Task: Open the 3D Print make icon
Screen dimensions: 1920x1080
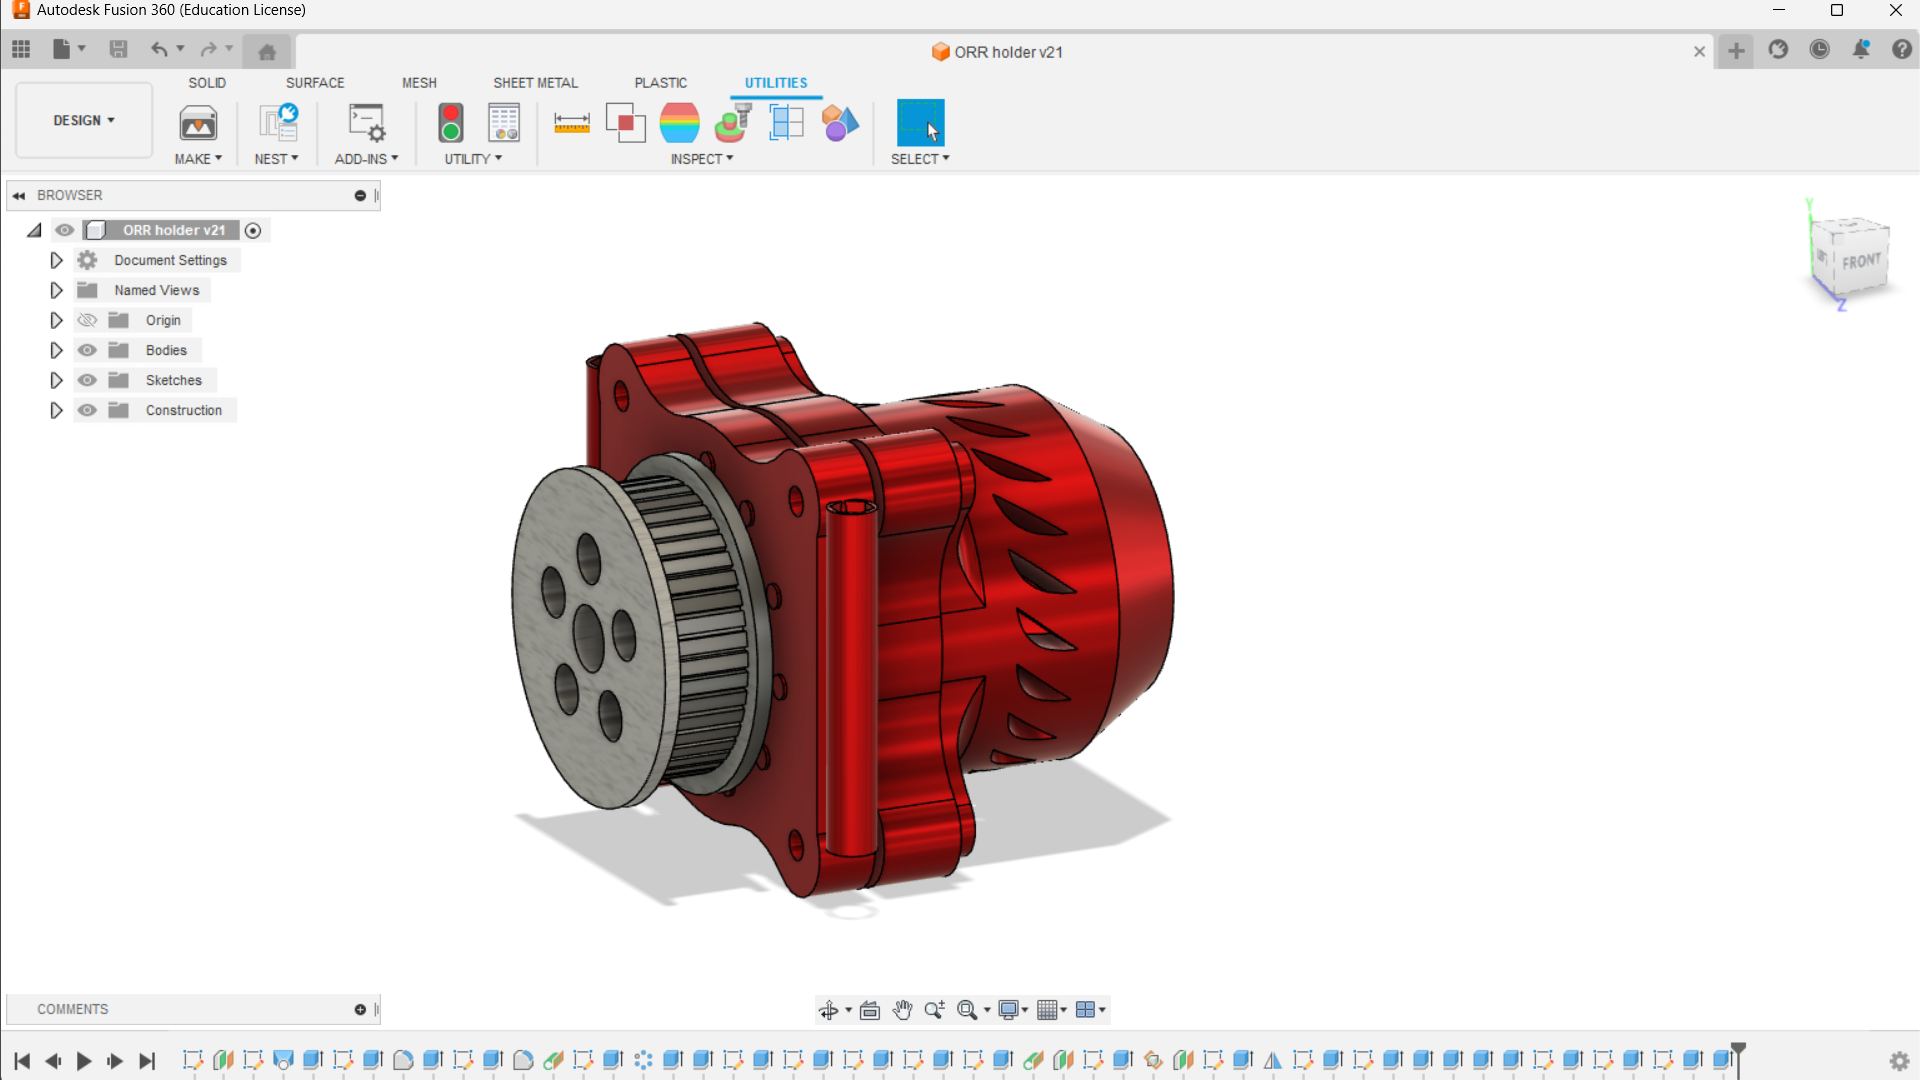Action: point(198,124)
